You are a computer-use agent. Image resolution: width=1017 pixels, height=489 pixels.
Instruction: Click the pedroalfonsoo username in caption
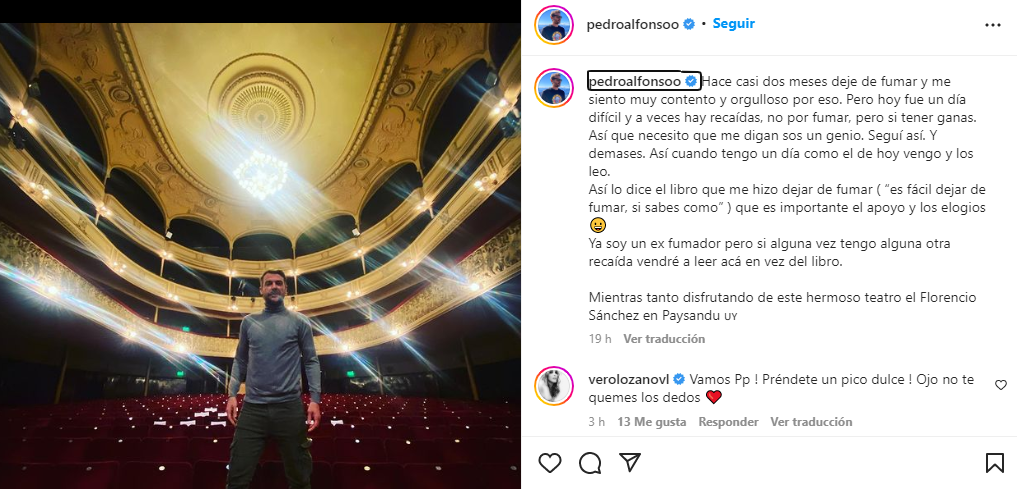pyautogui.click(x=634, y=81)
